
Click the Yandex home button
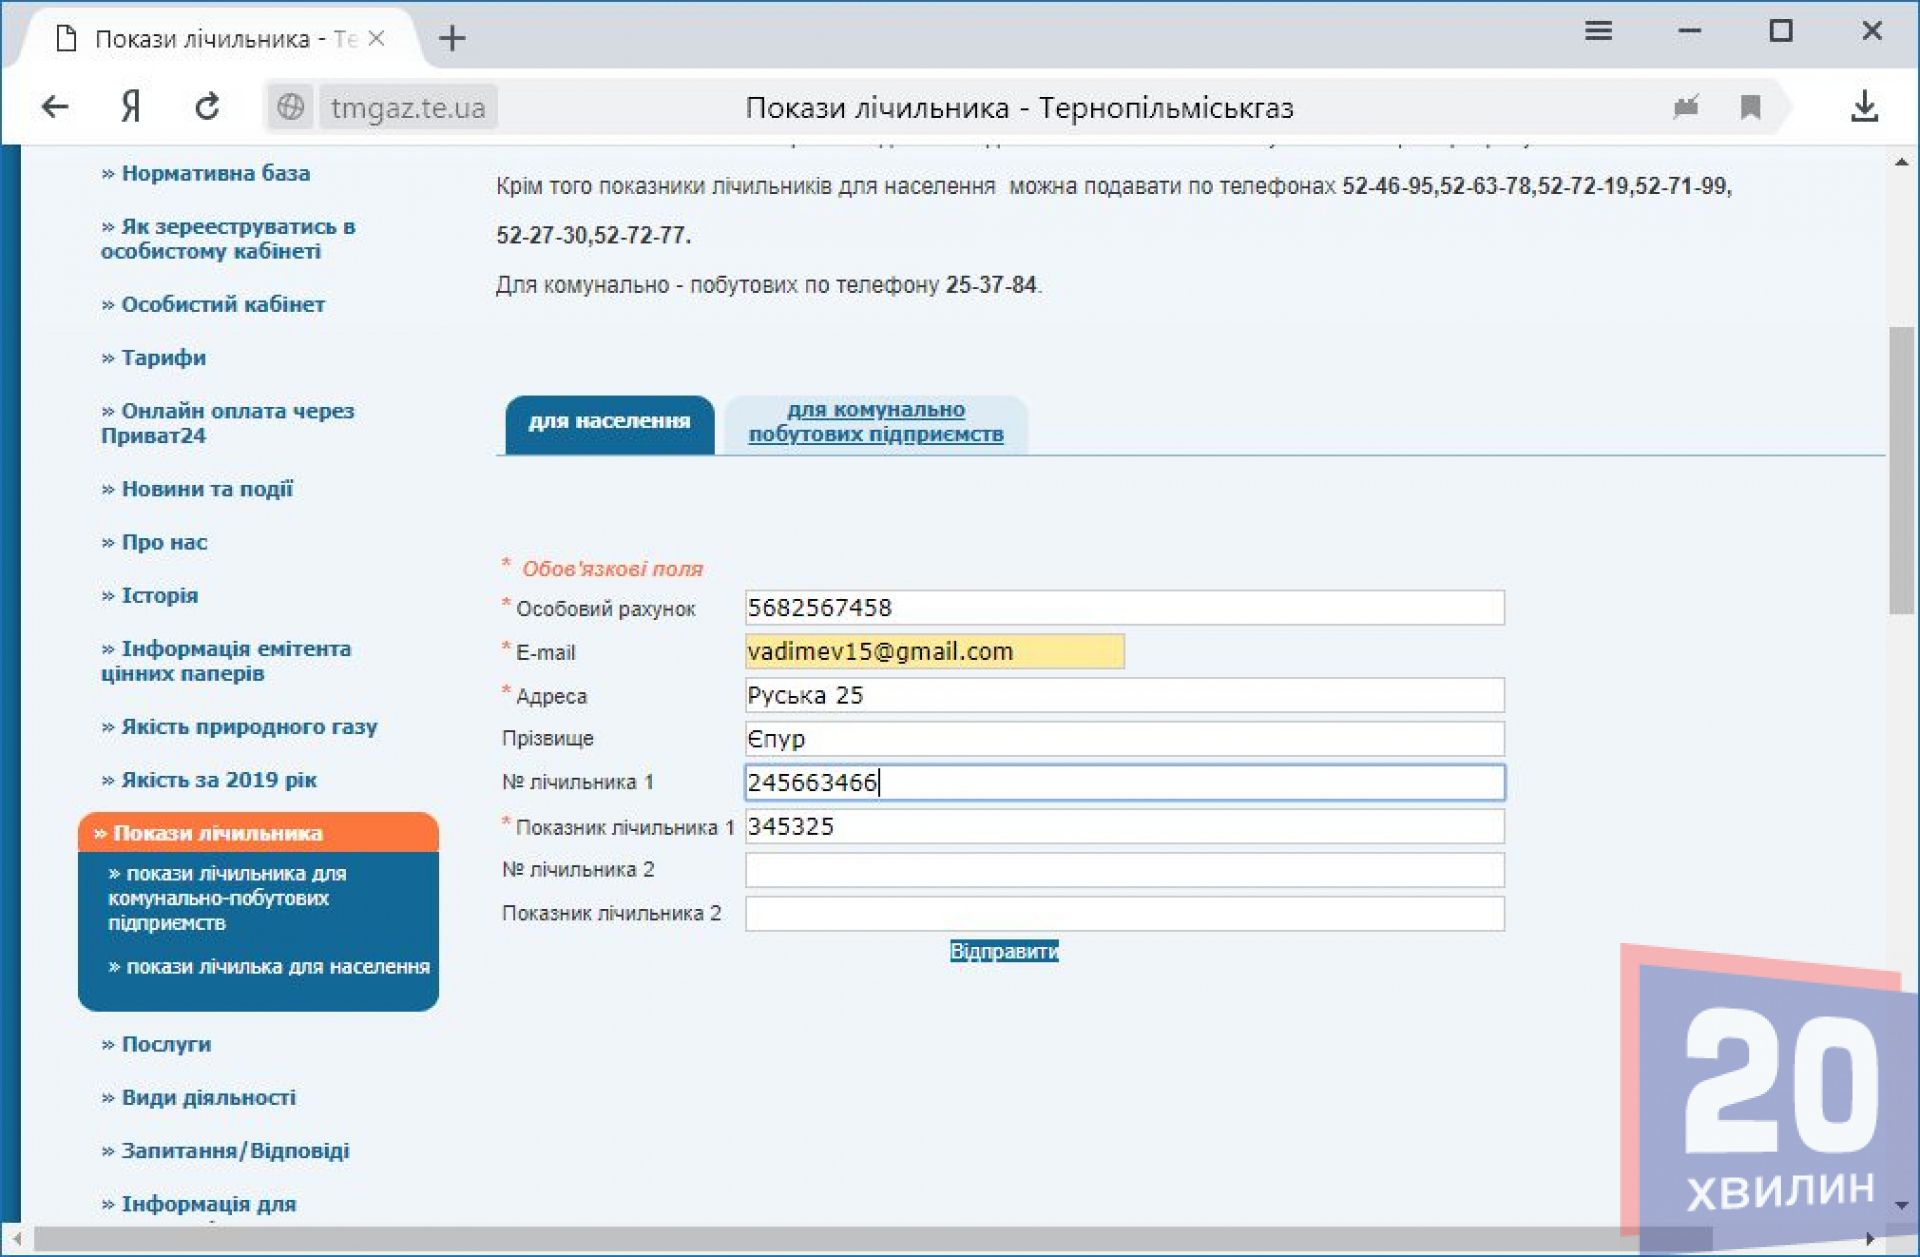coord(131,106)
